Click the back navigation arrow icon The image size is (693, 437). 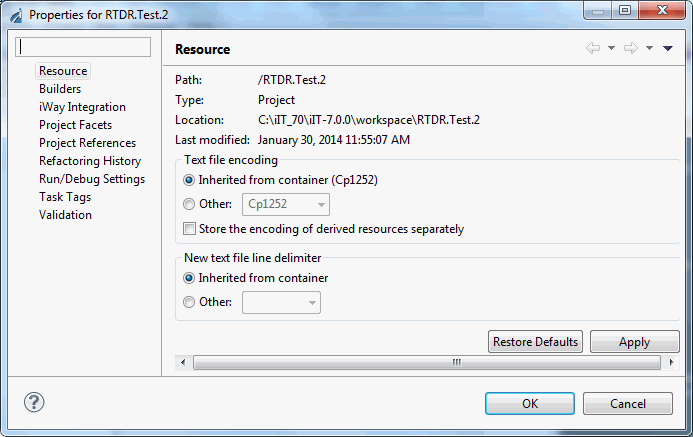(593, 48)
